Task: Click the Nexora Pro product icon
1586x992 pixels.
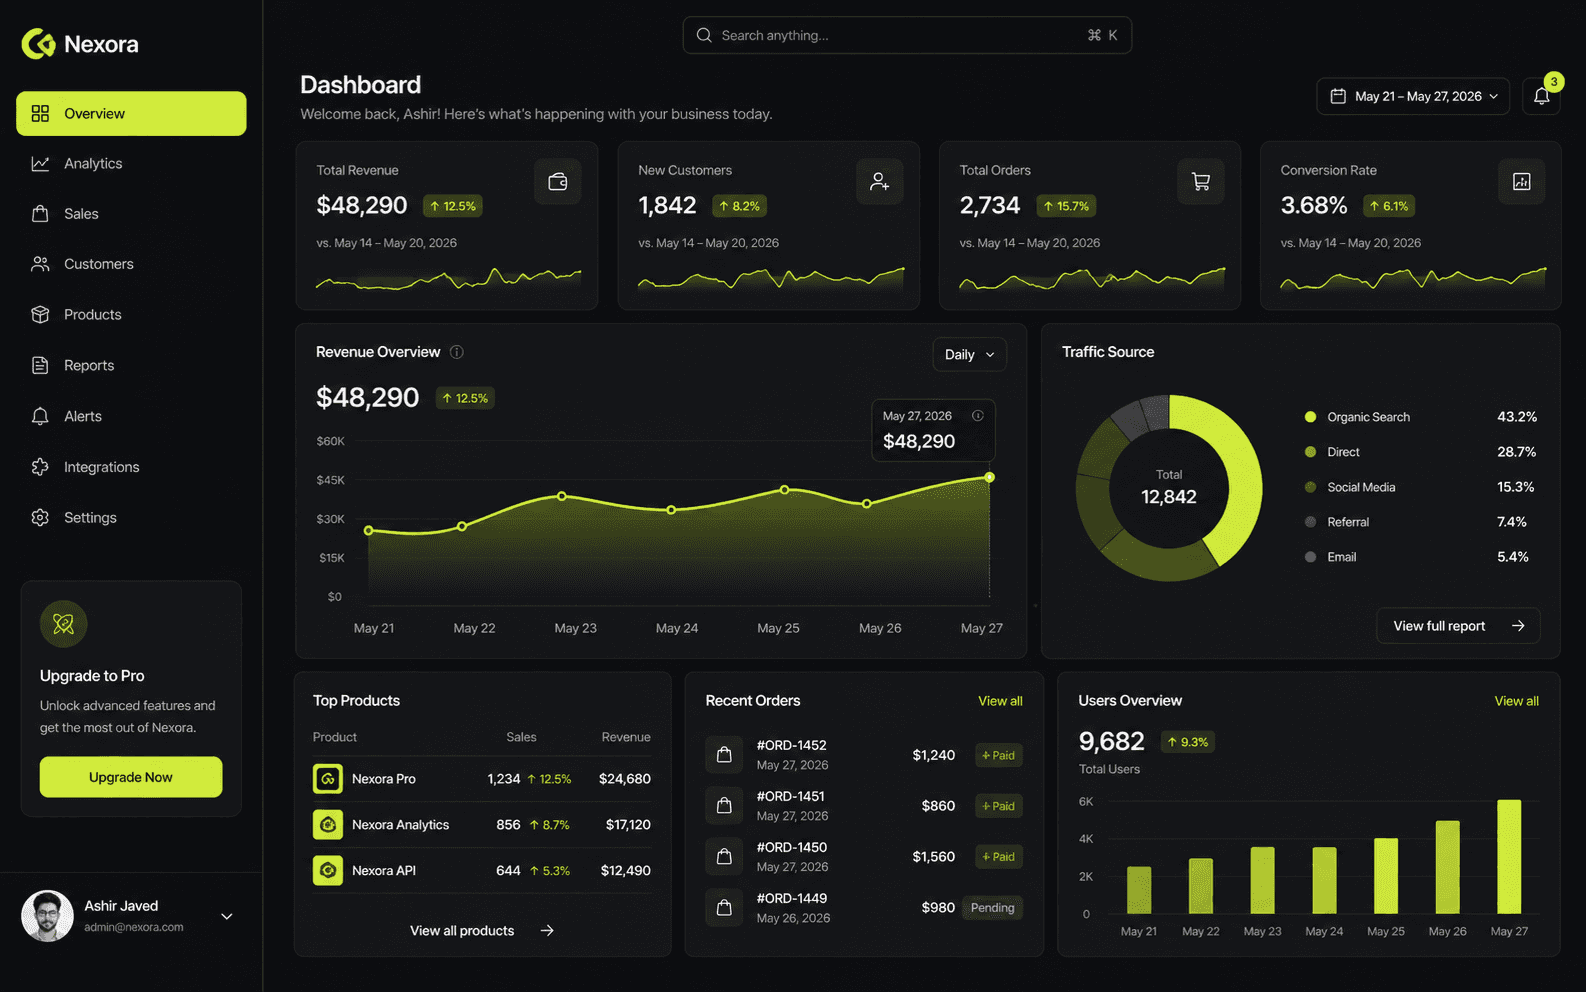Action: click(x=328, y=779)
